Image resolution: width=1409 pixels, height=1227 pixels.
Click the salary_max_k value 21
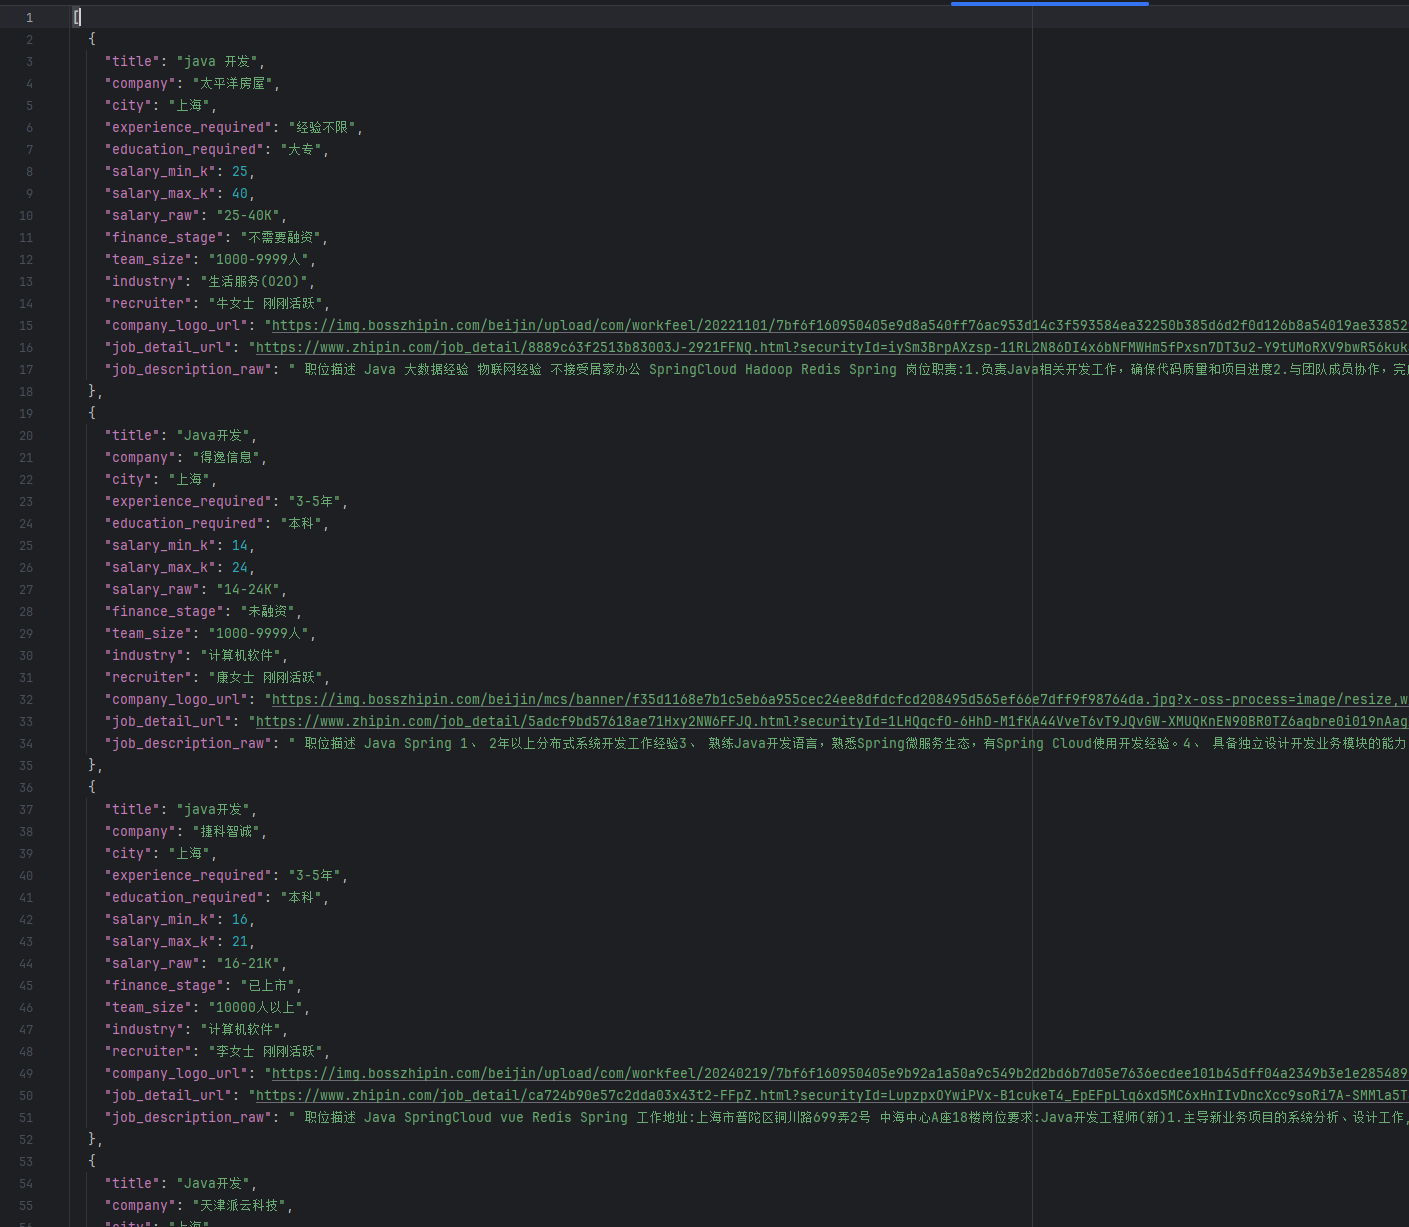pyautogui.click(x=240, y=941)
